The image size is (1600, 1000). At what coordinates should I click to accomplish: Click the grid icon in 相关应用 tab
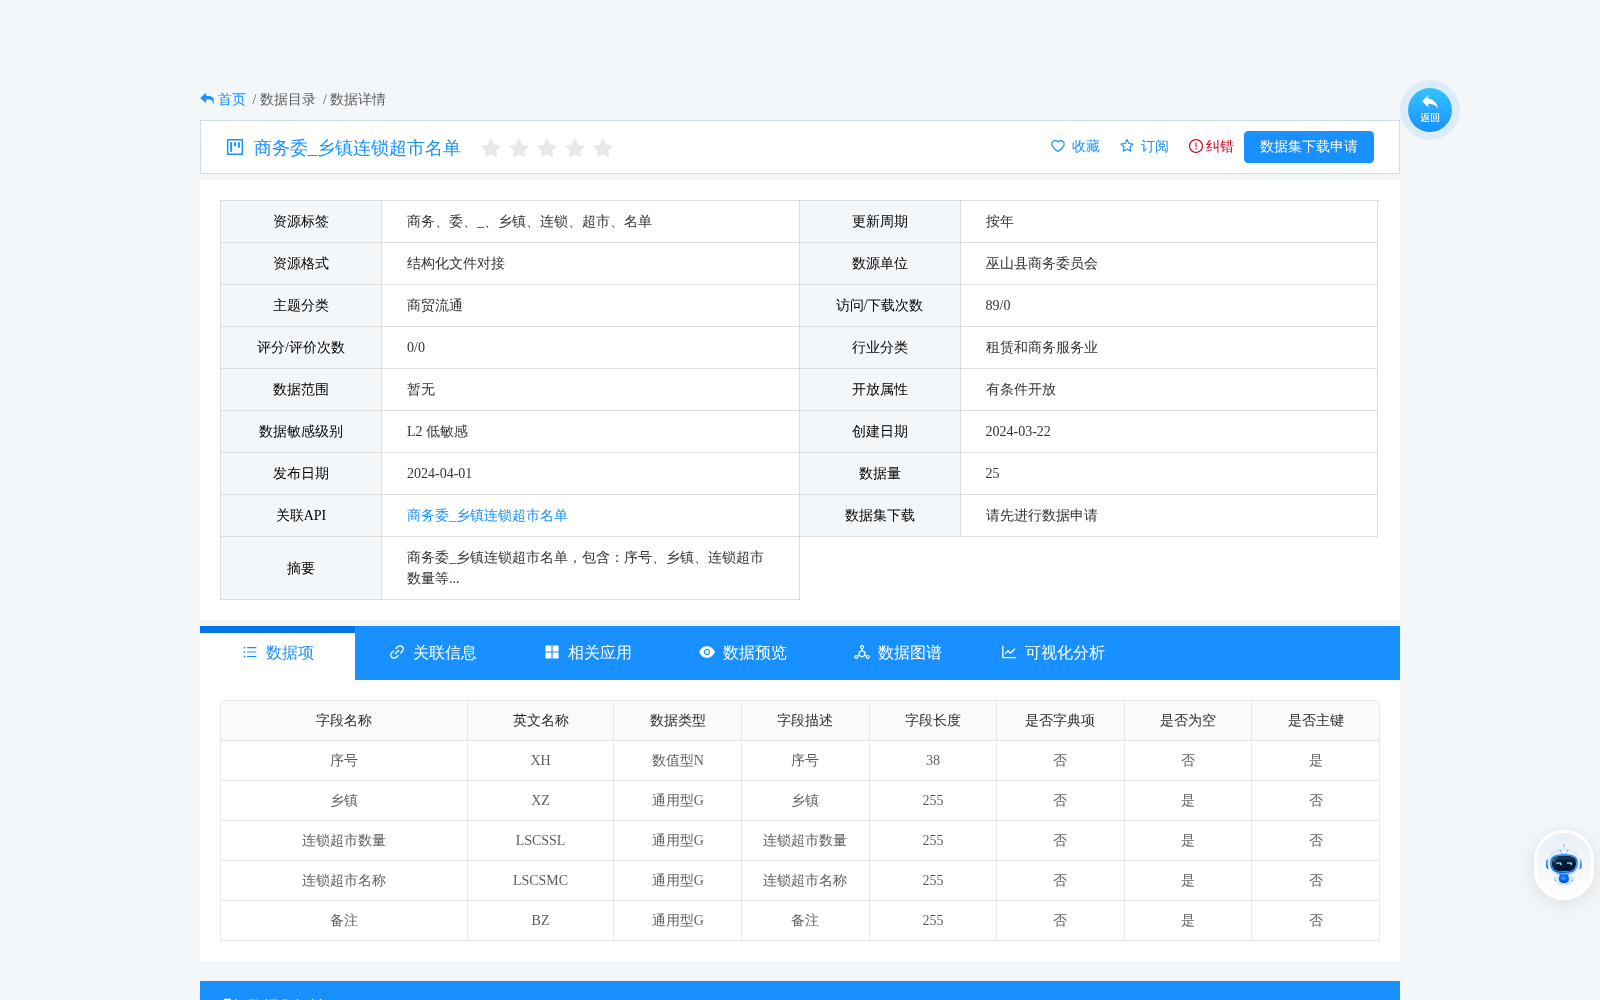point(552,652)
